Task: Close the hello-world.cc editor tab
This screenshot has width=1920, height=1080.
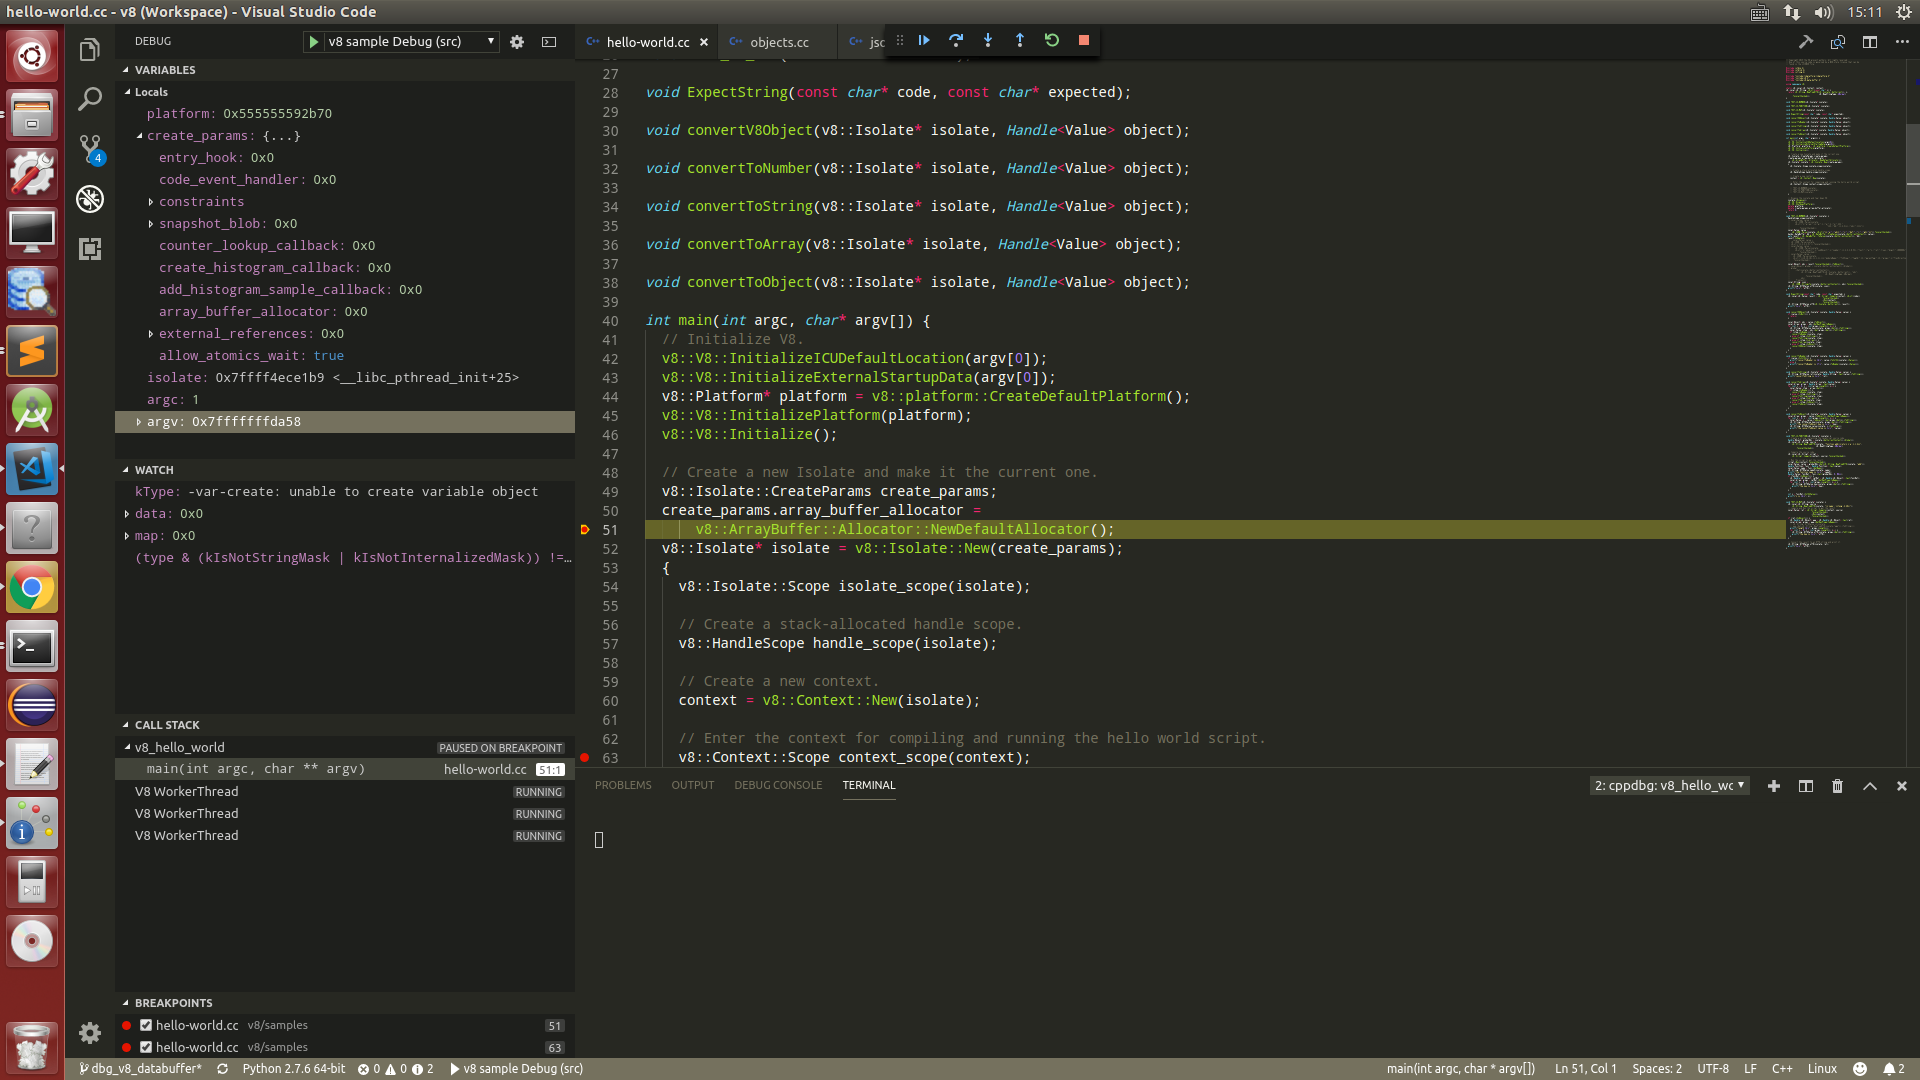Action: pyautogui.click(x=704, y=42)
